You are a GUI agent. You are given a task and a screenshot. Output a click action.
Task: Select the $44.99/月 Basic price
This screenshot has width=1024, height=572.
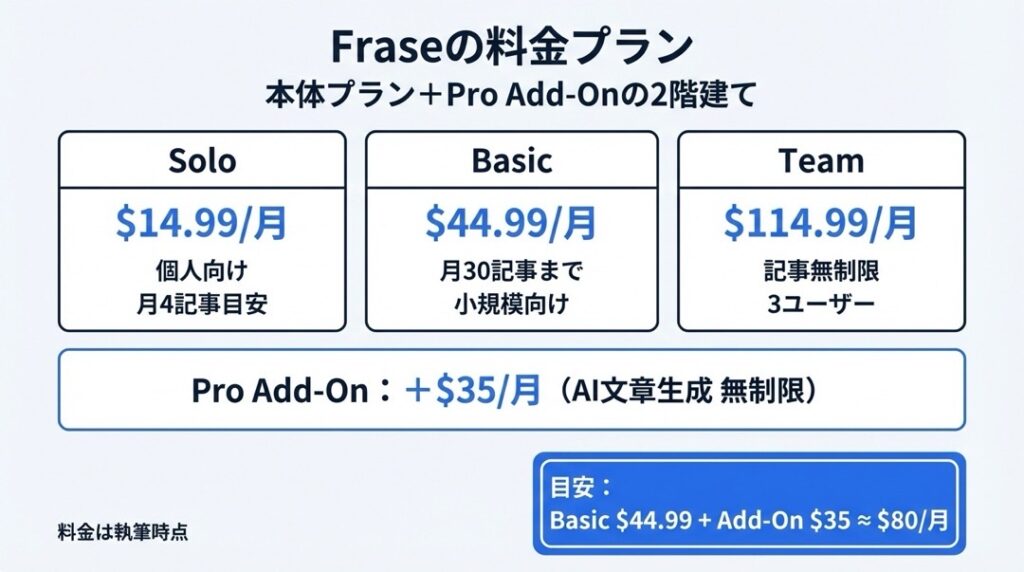pyautogui.click(x=512, y=223)
